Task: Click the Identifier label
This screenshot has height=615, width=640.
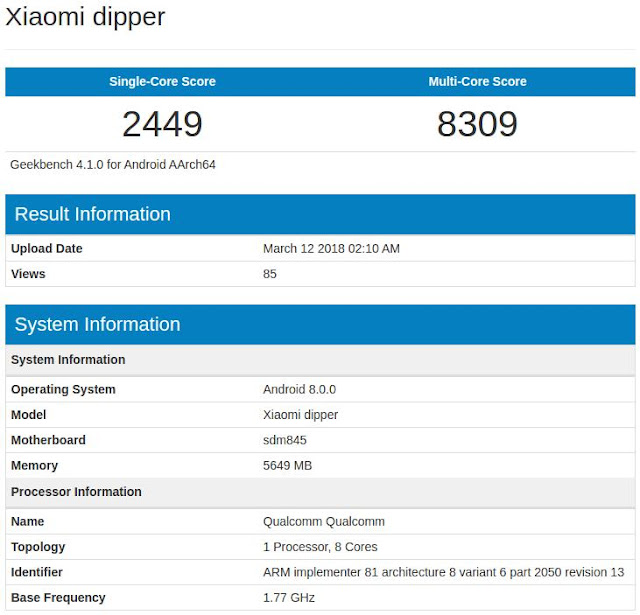Action: pos(37,572)
